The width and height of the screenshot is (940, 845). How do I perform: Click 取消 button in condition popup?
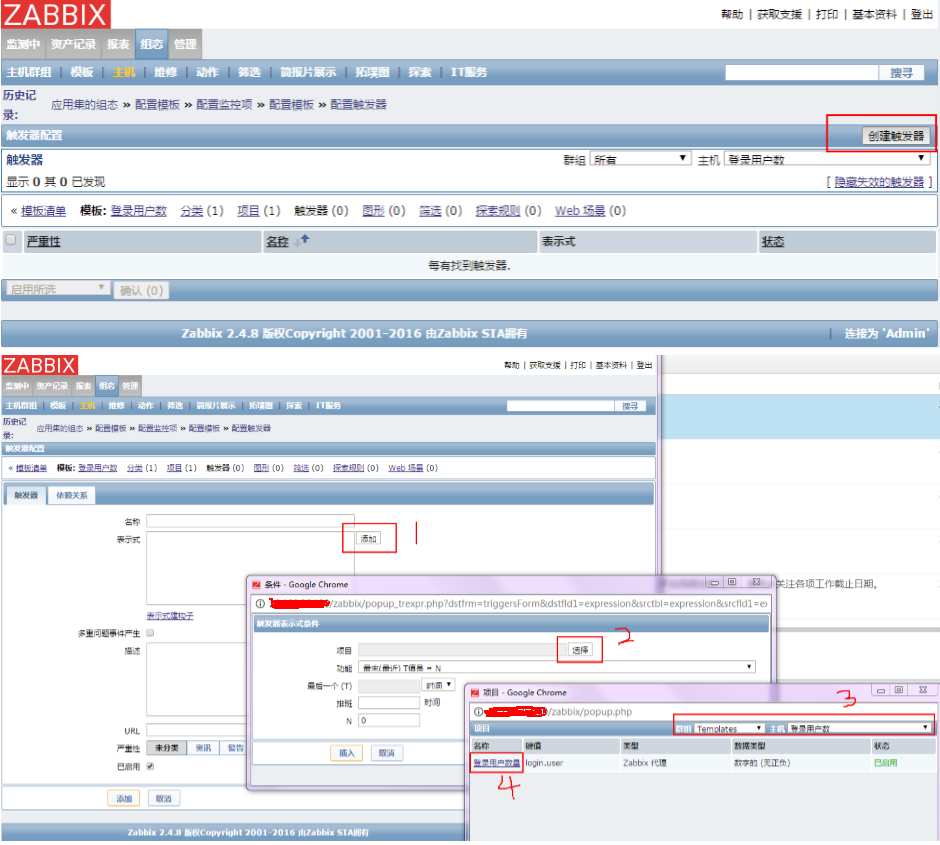tap(387, 753)
